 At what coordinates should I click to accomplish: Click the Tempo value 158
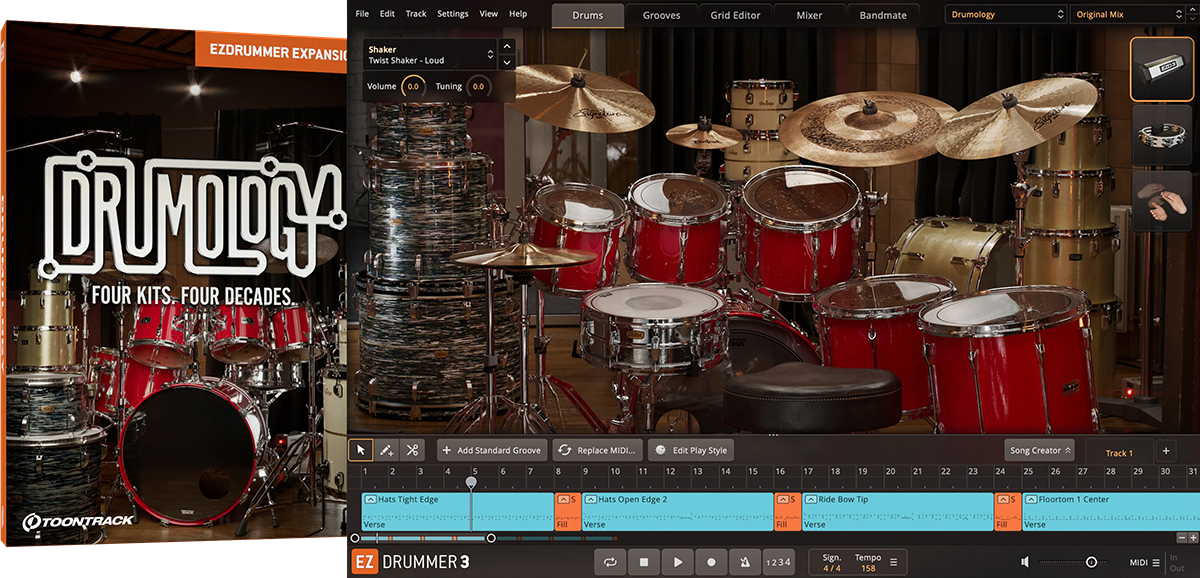coord(867,568)
